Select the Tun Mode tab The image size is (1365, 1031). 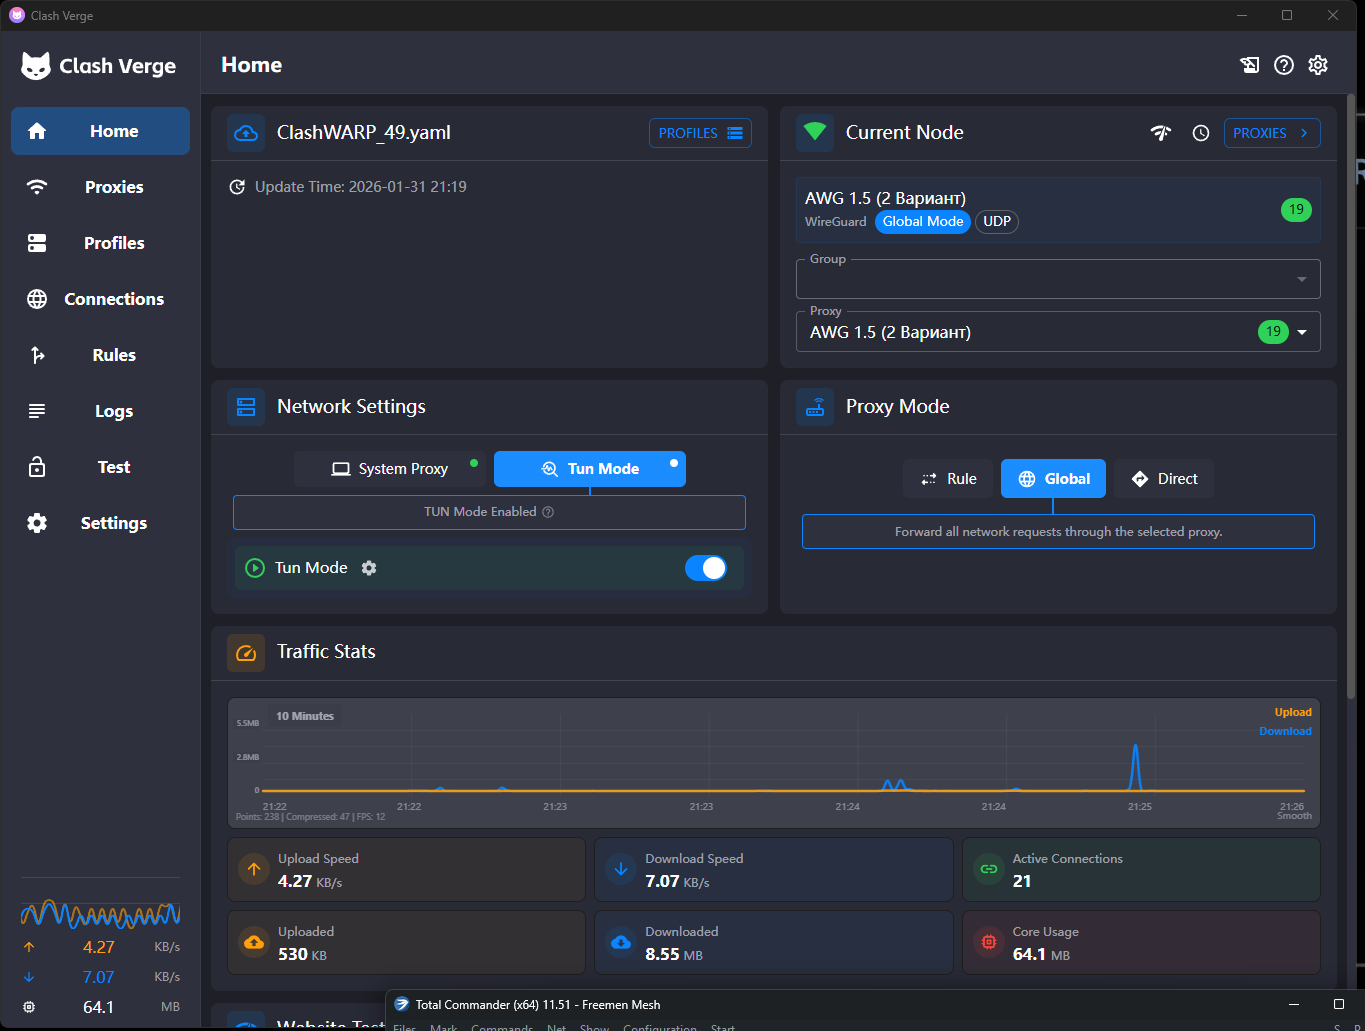[x=590, y=469]
